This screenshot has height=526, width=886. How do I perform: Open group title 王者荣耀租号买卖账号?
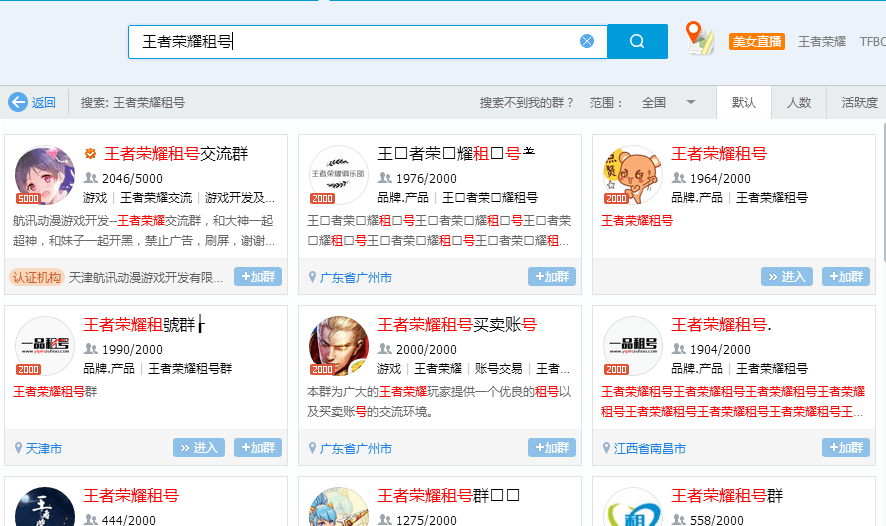pyautogui.click(x=457, y=324)
